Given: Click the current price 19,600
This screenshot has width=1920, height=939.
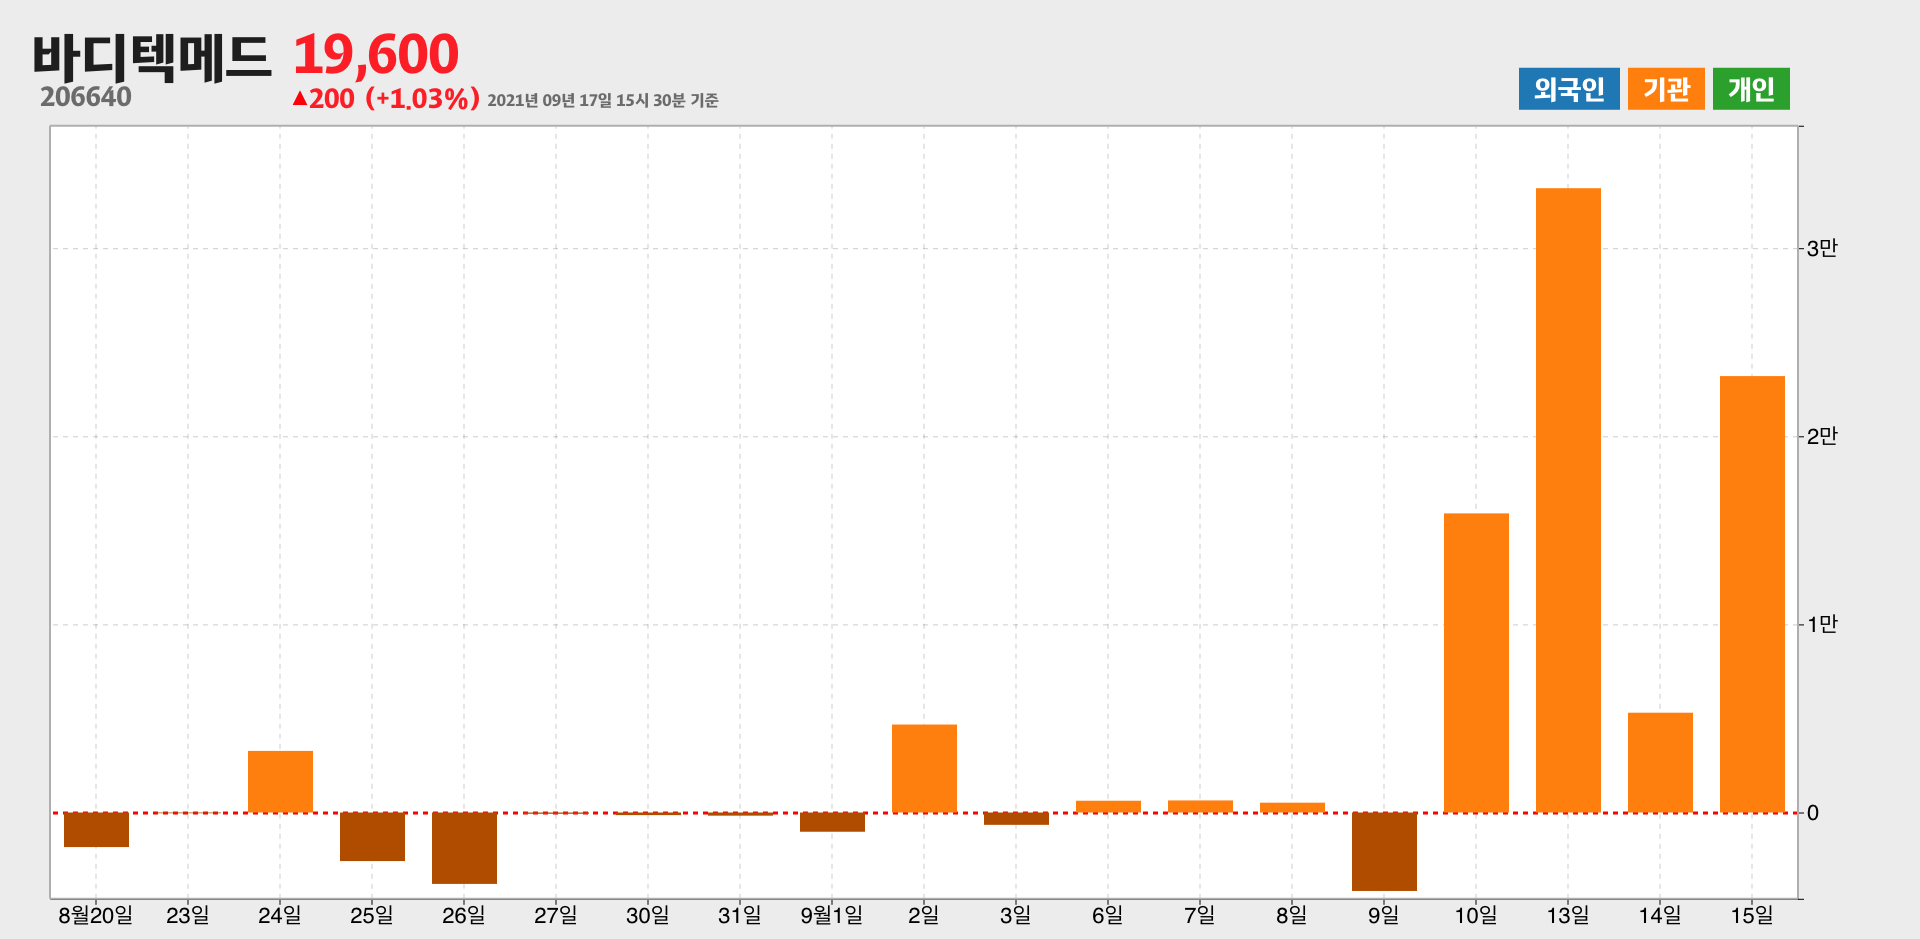Looking at the screenshot, I should click(376, 54).
